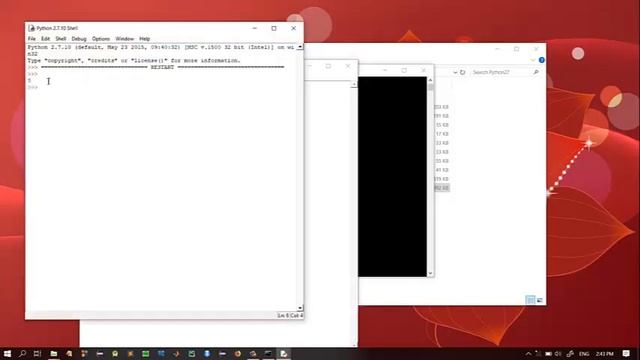This screenshot has height=360, width=640.
Task: Click the RESTART line in the shell
Action: coord(162,67)
